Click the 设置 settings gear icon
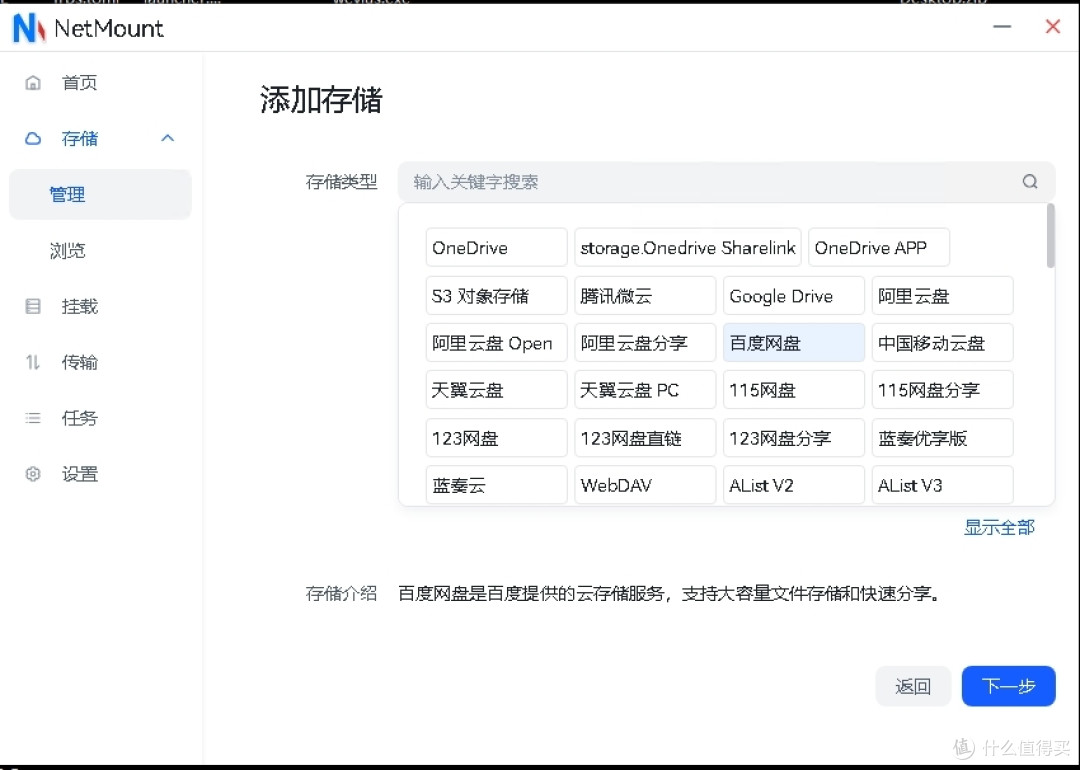 [34, 474]
